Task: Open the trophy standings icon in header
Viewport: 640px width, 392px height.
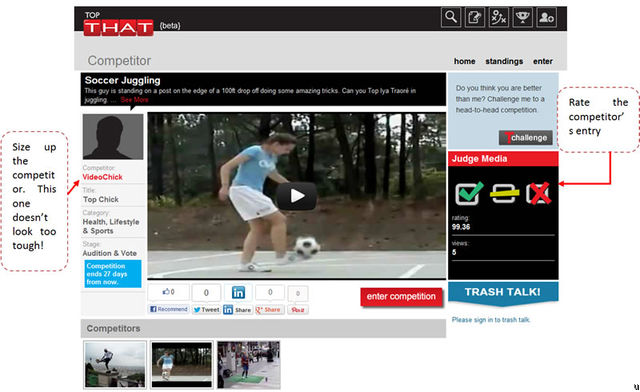Action: click(522, 18)
